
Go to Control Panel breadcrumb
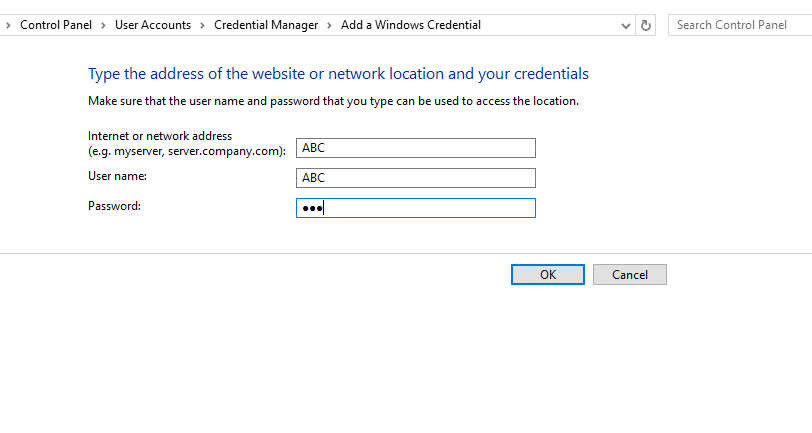[56, 25]
